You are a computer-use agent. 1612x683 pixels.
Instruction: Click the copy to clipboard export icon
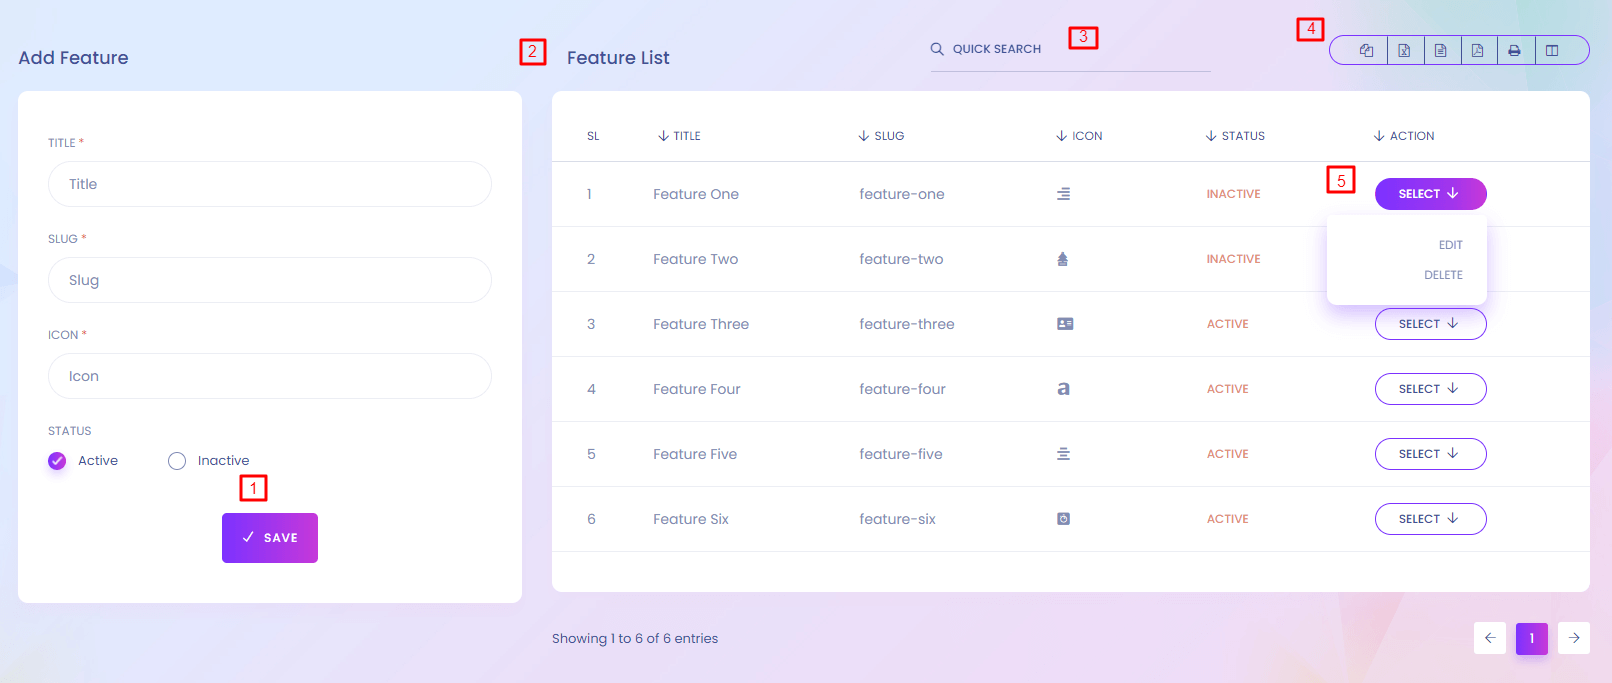click(x=1366, y=51)
